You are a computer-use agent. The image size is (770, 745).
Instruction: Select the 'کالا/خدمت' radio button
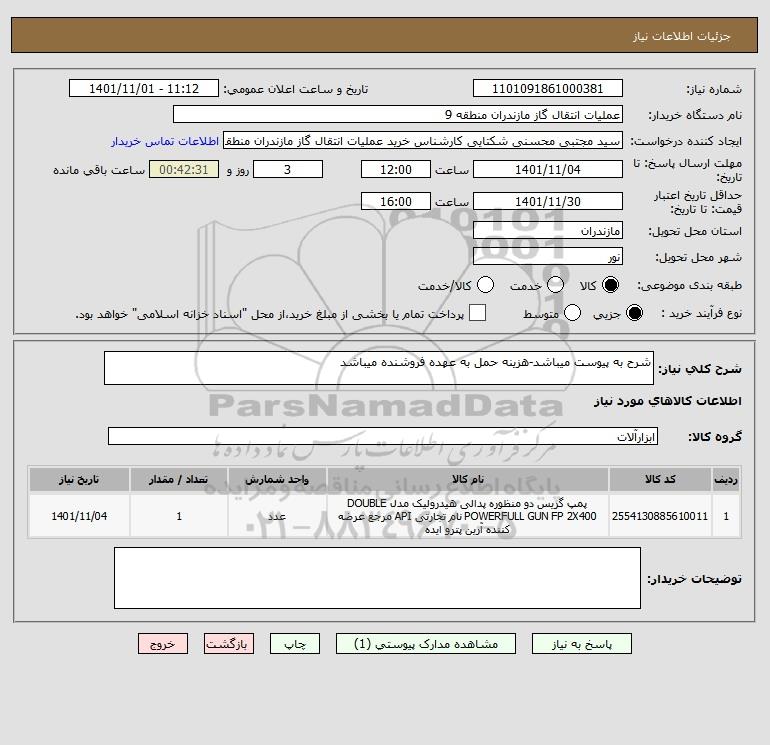coord(486,285)
